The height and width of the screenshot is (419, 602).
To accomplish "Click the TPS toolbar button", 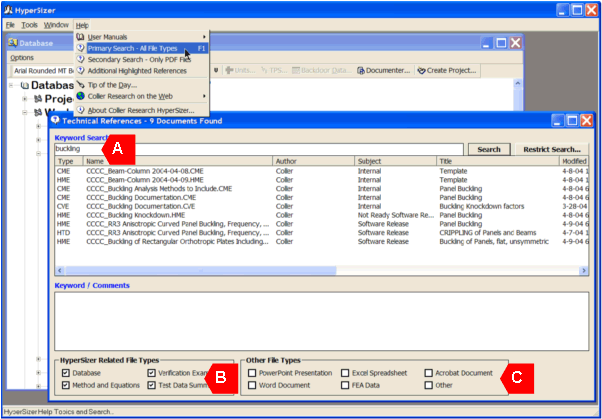I will pyautogui.click(x=274, y=71).
